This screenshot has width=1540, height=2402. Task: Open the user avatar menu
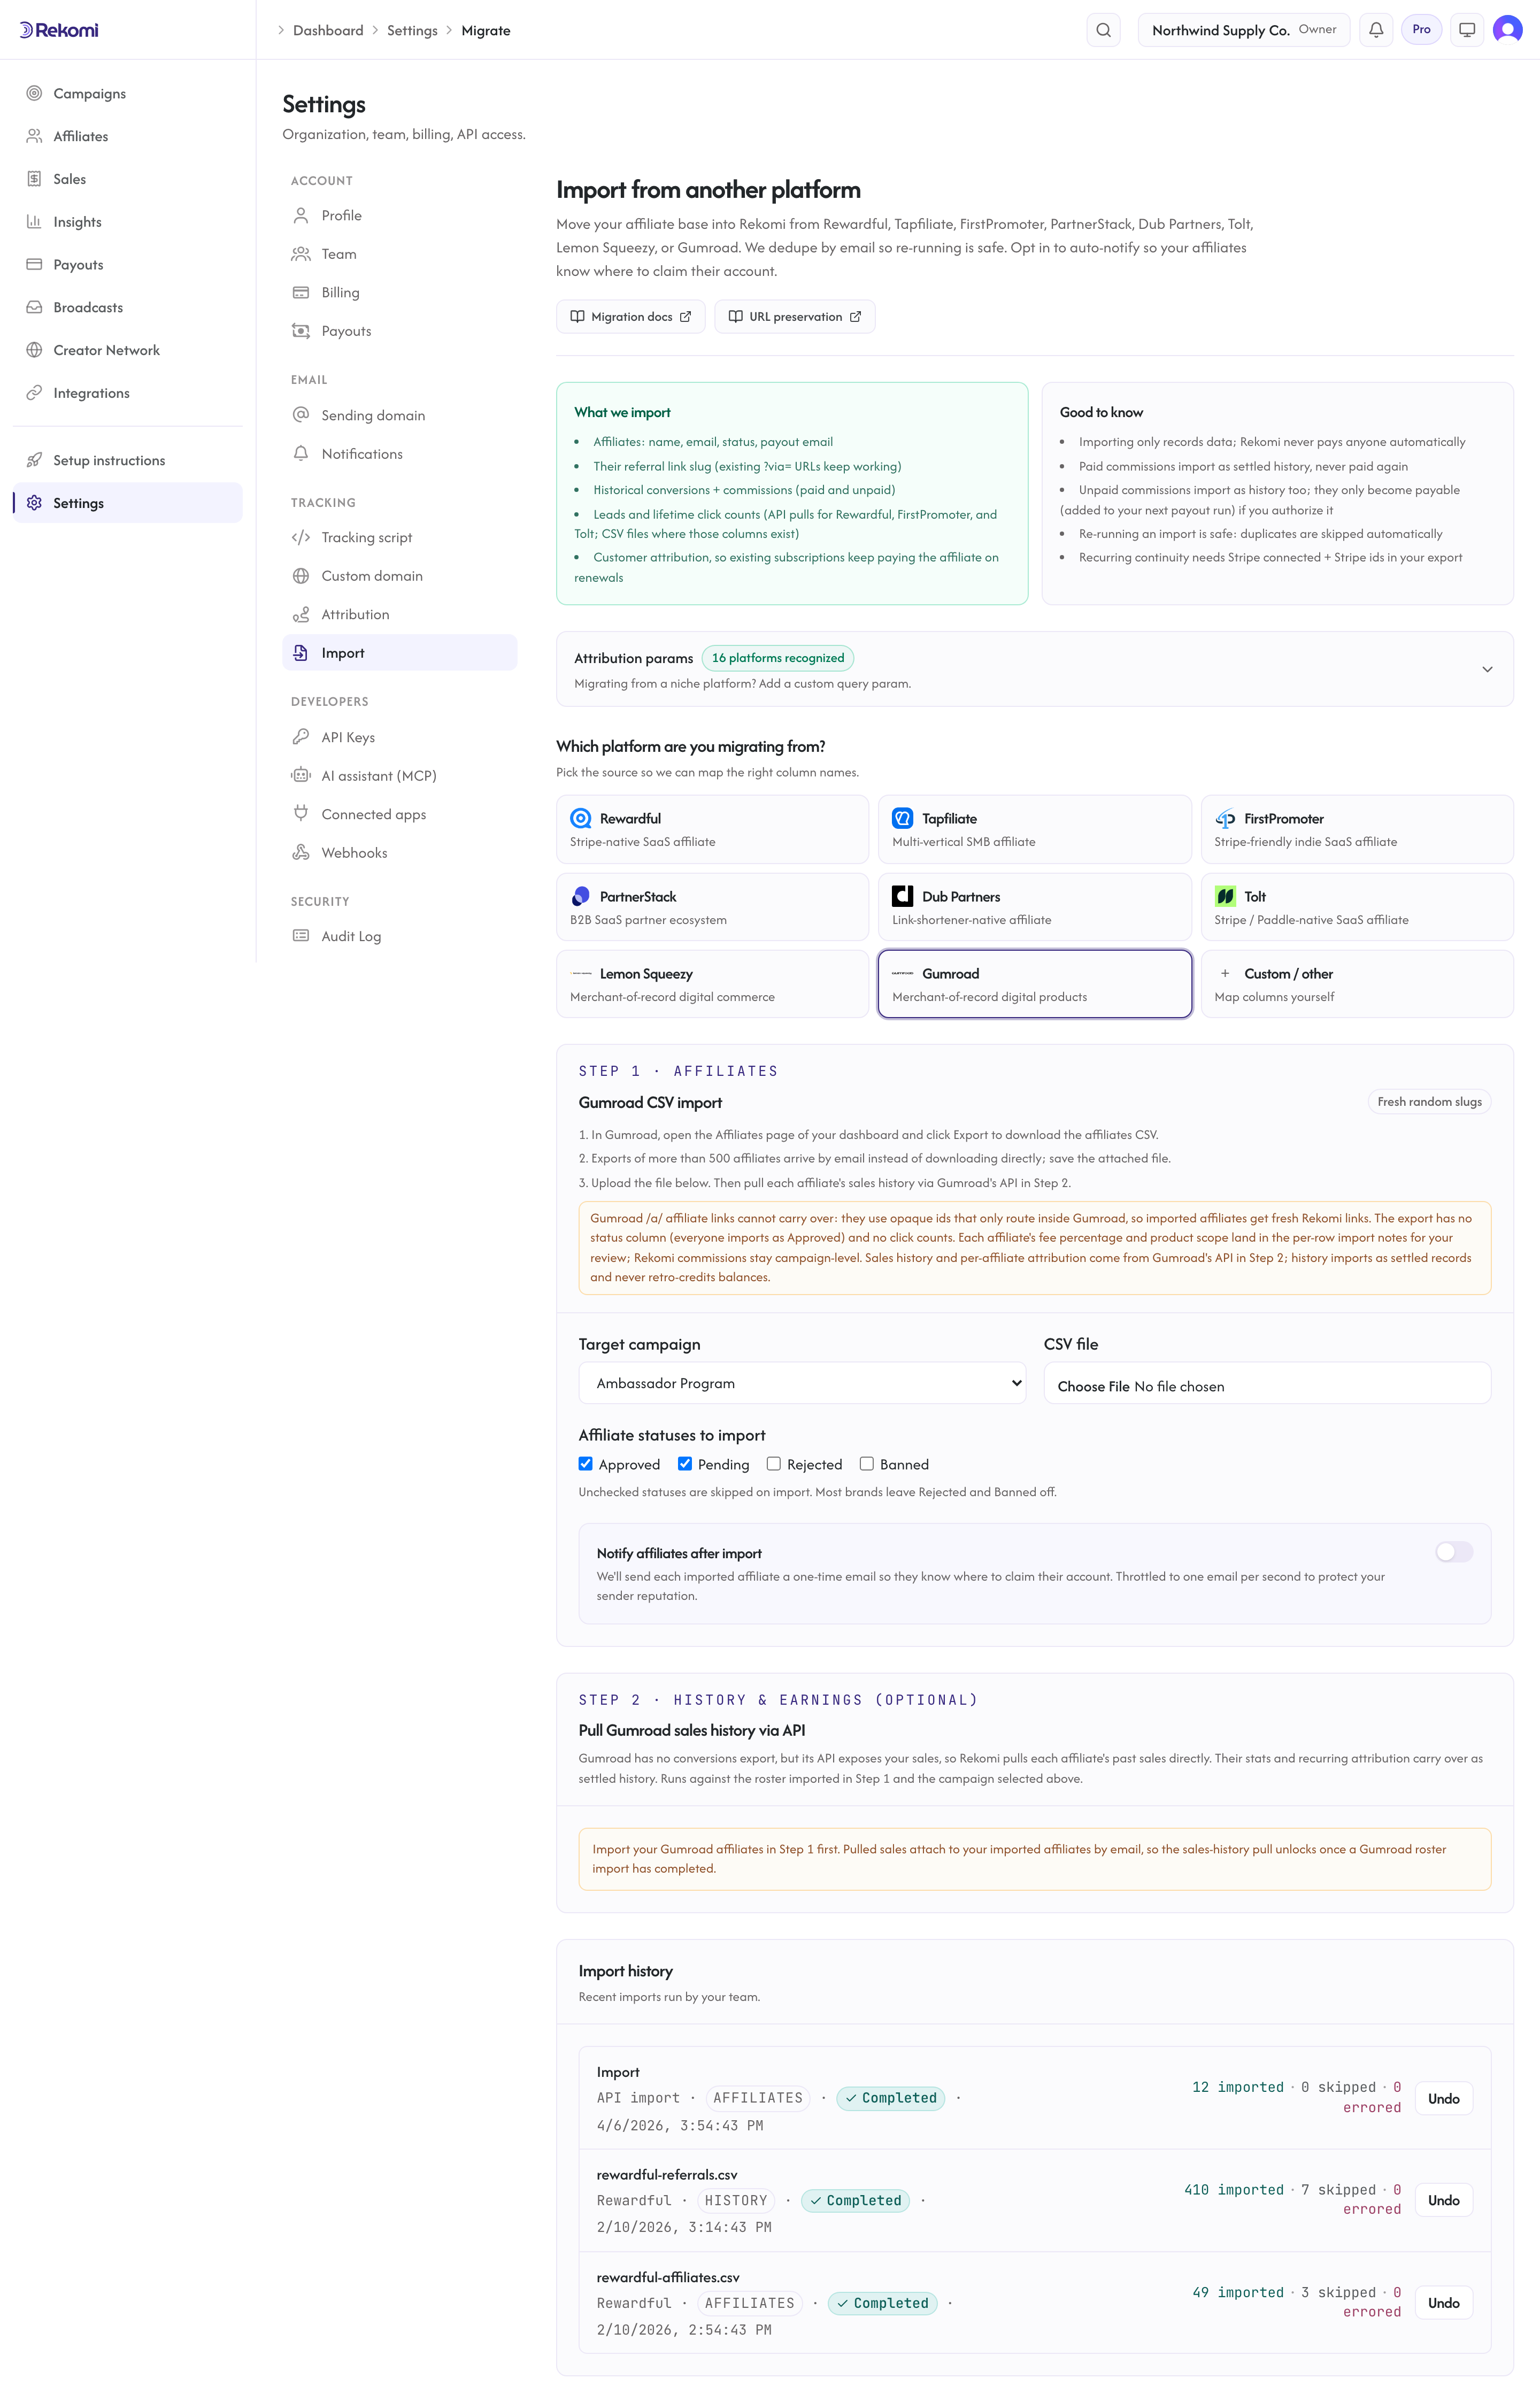[x=1507, y=30]
